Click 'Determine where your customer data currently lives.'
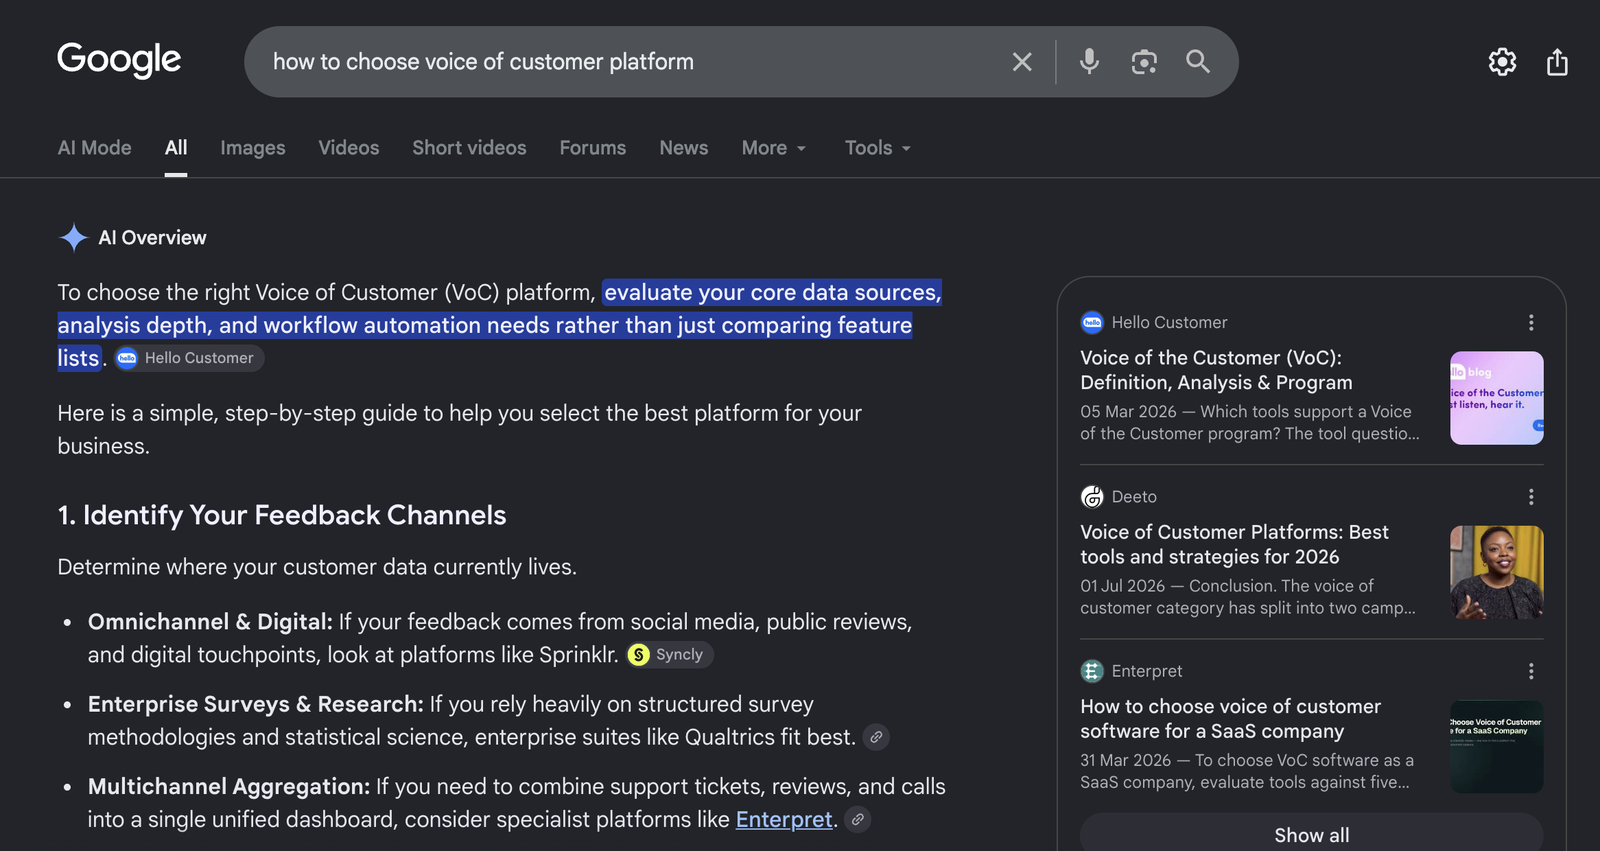The width and height of the screenshot is (1600, 851). coord(317,567)
